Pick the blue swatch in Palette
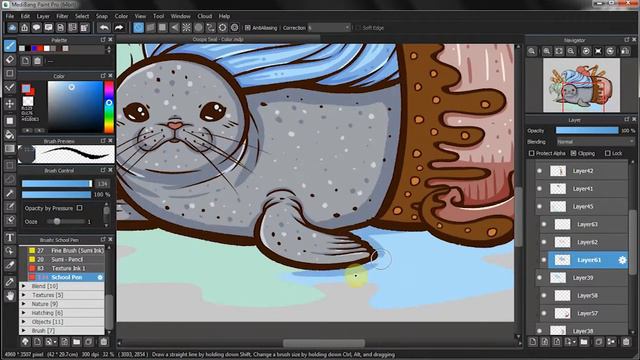The height and width of the screenshot is (360, 640). [34, 49]
